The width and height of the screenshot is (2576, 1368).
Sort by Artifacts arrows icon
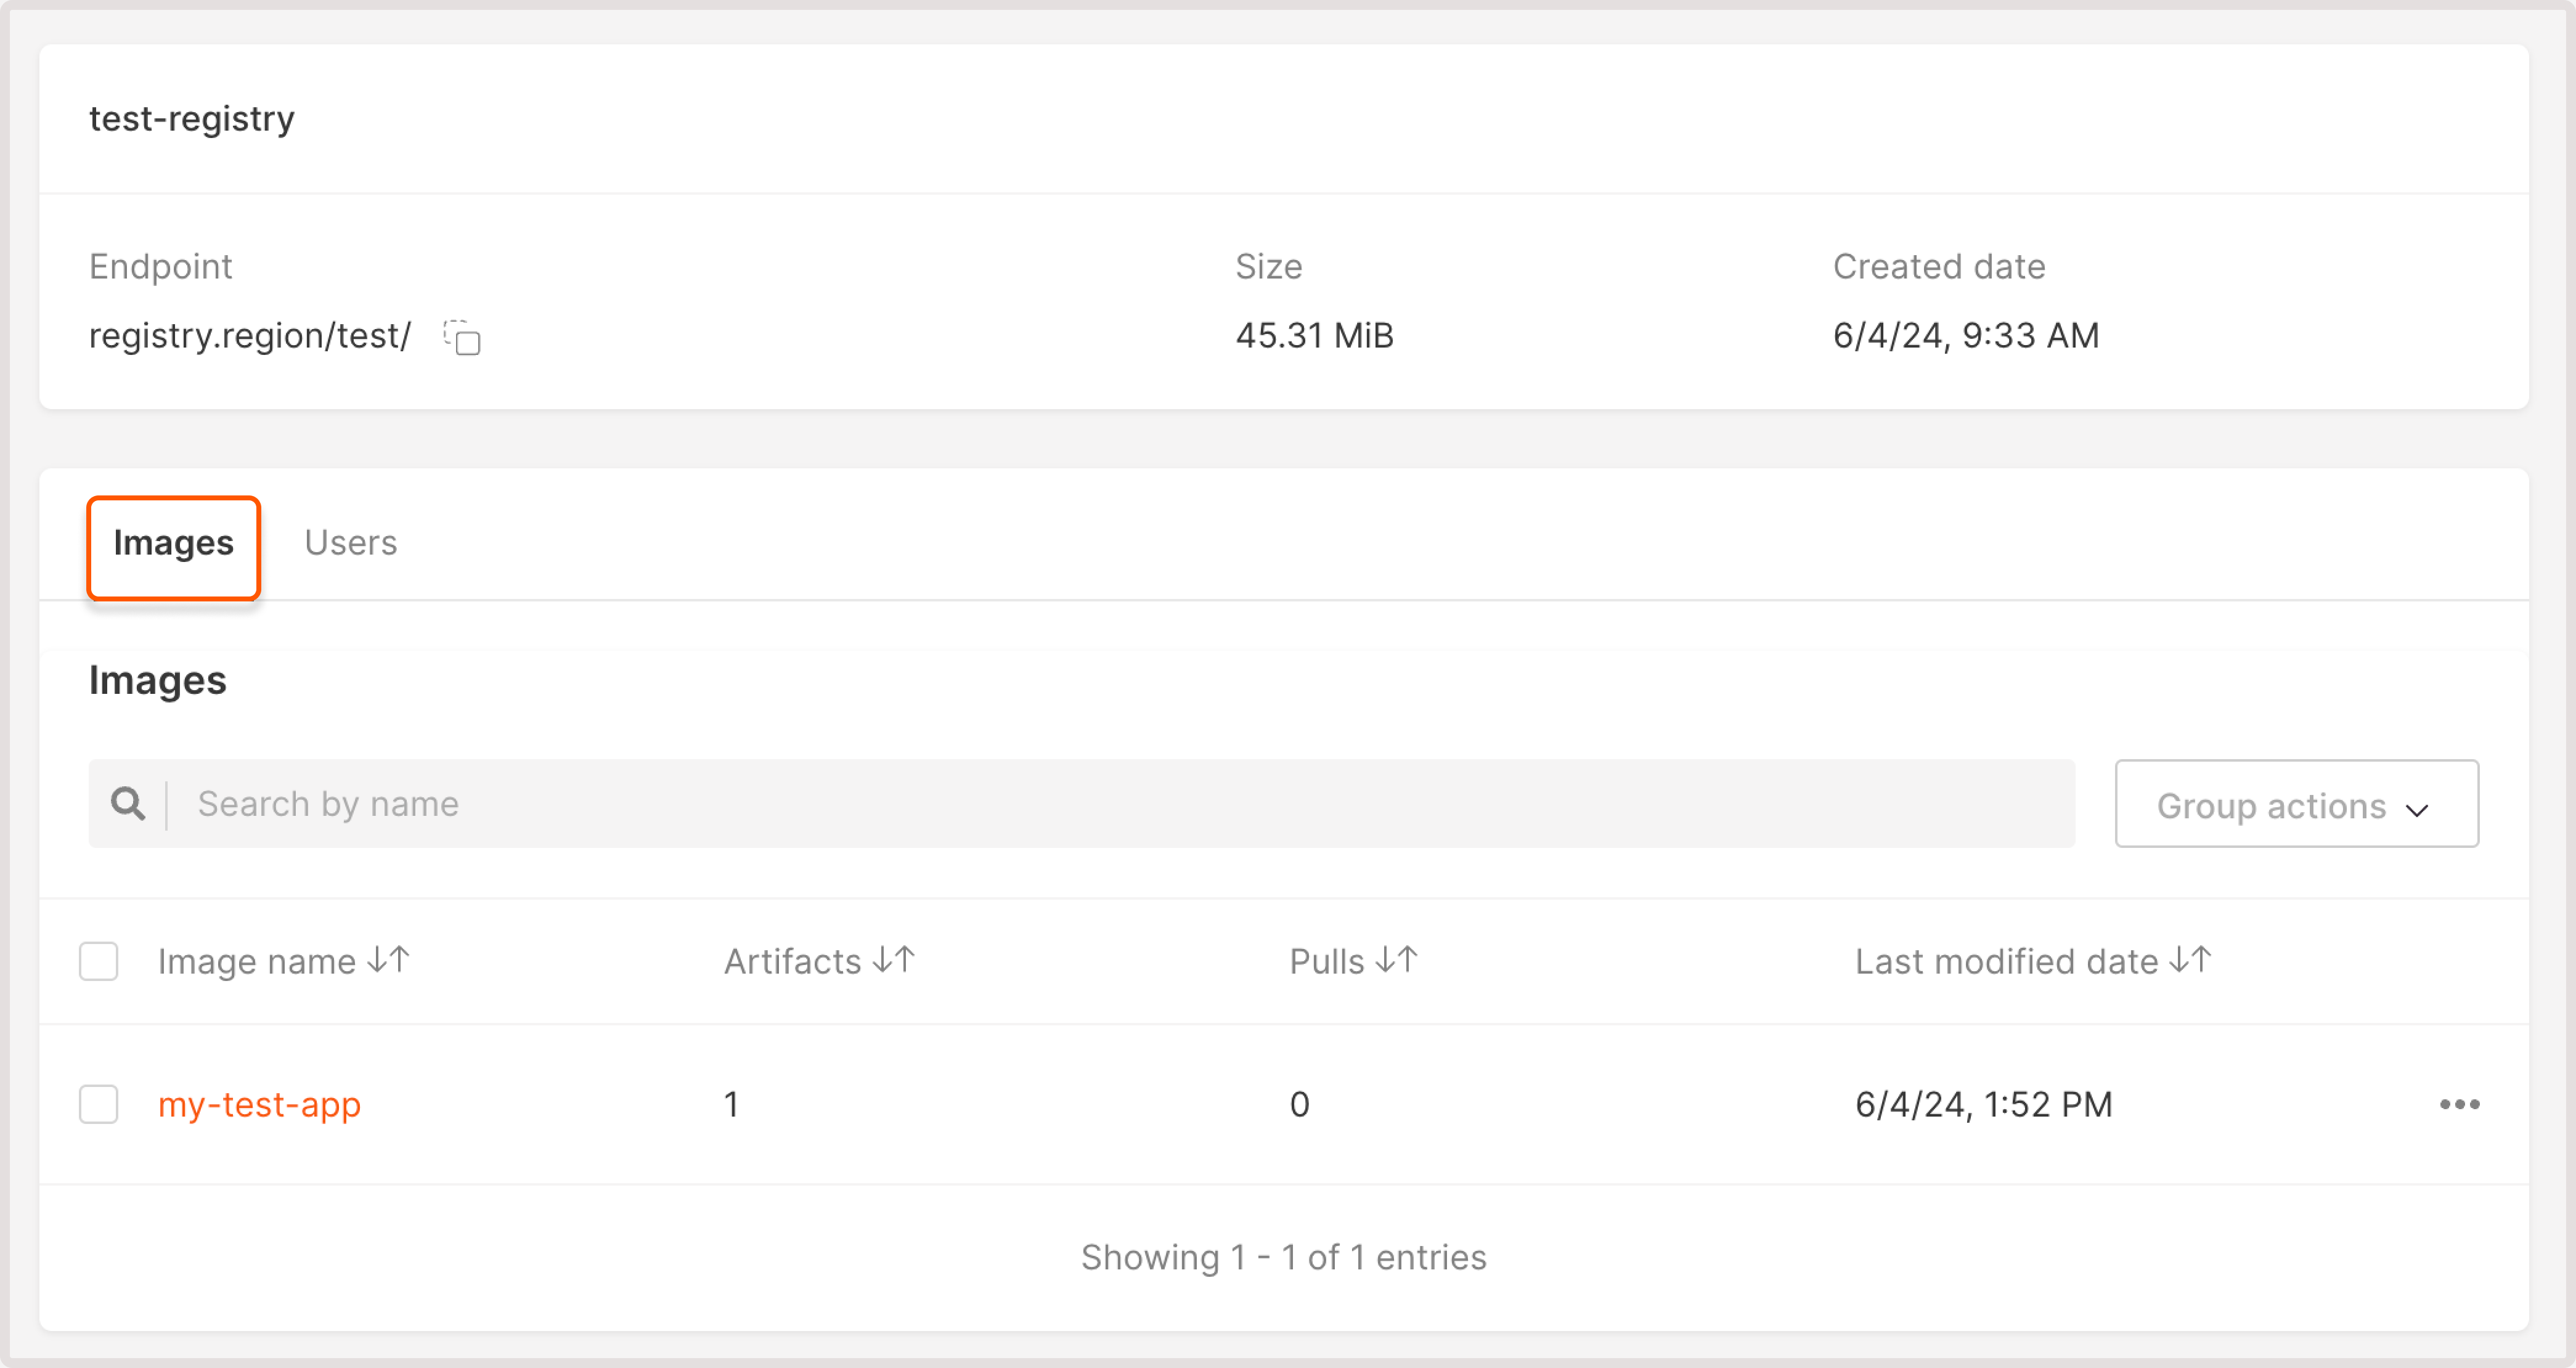point(894,960)
